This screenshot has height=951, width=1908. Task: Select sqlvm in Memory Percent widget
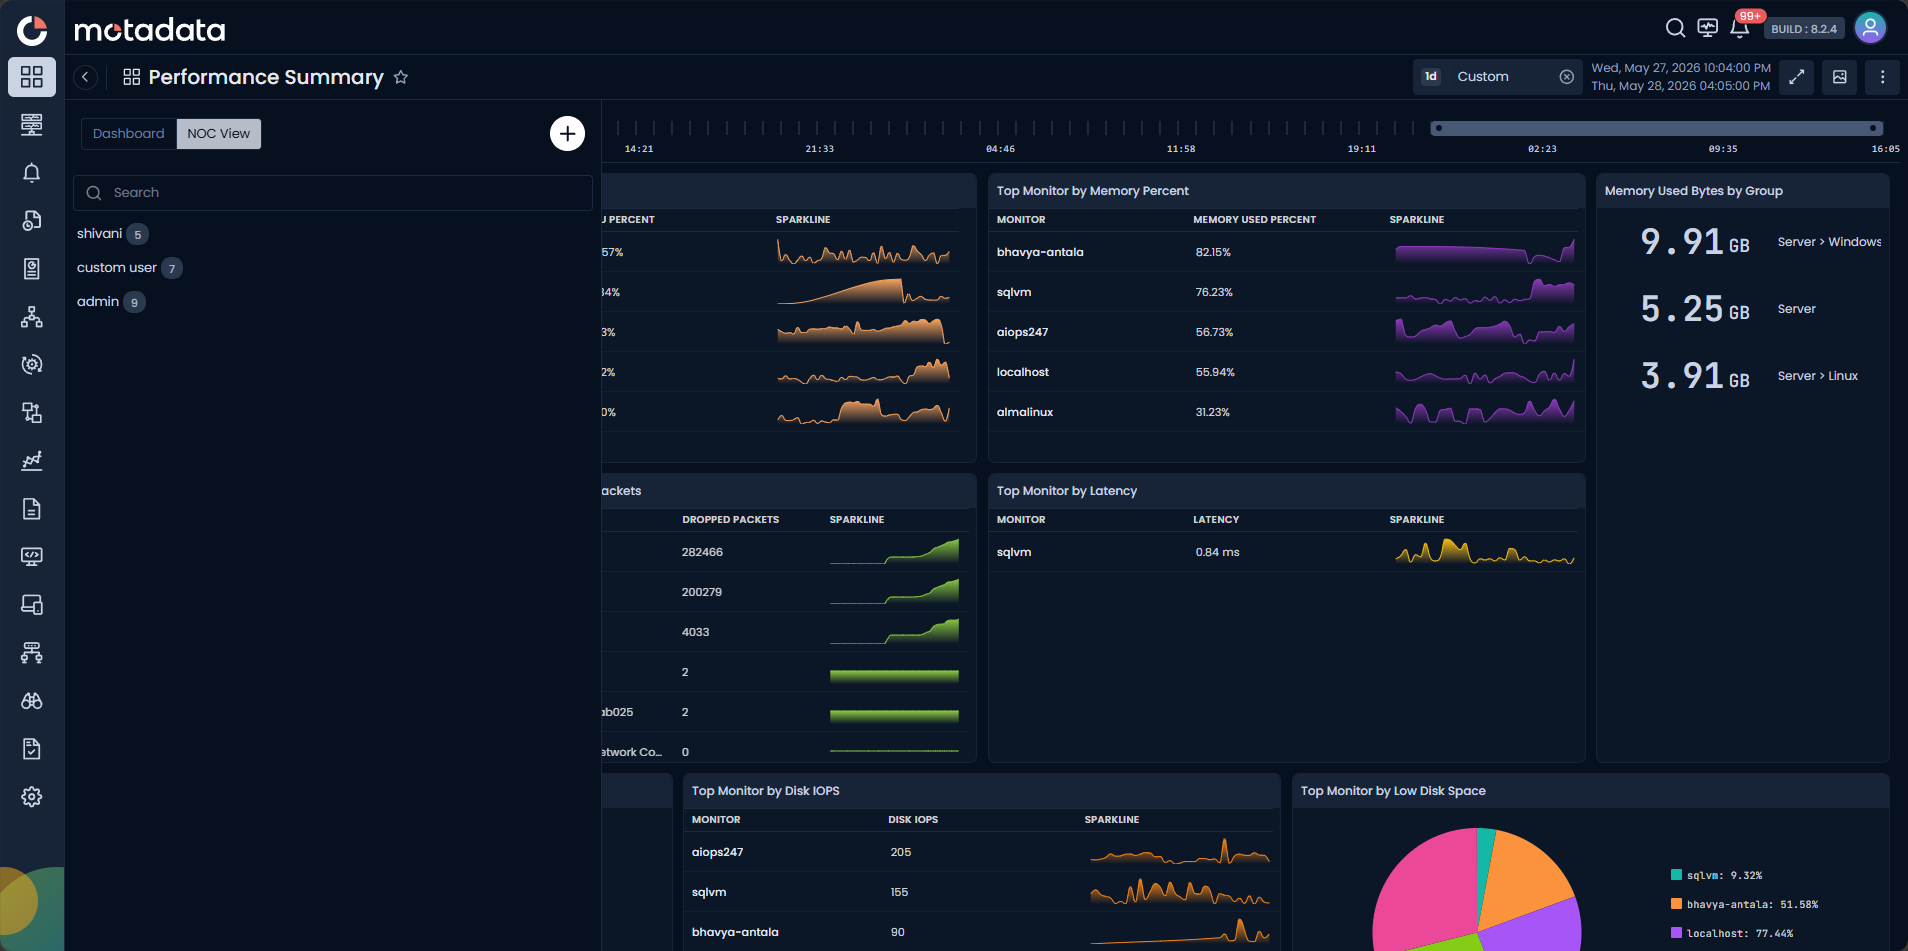(1014, 292)
